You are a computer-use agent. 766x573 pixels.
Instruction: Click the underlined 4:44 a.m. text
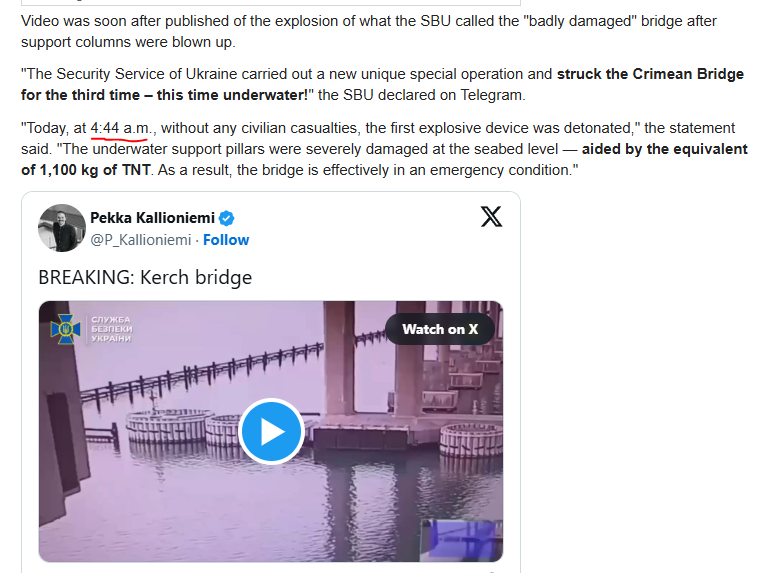click(121, 128)
